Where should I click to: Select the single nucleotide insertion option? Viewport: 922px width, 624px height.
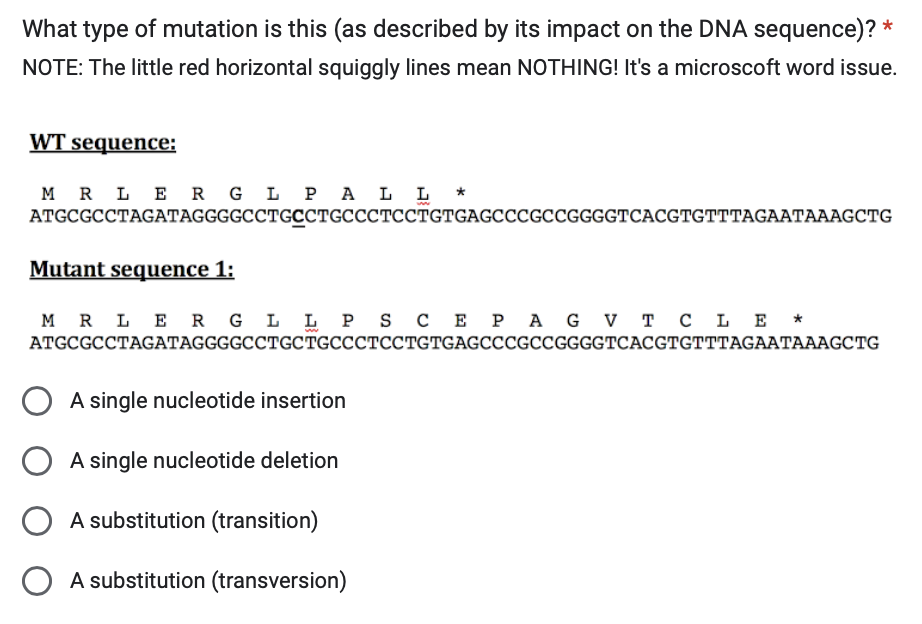tap(207, 400)
